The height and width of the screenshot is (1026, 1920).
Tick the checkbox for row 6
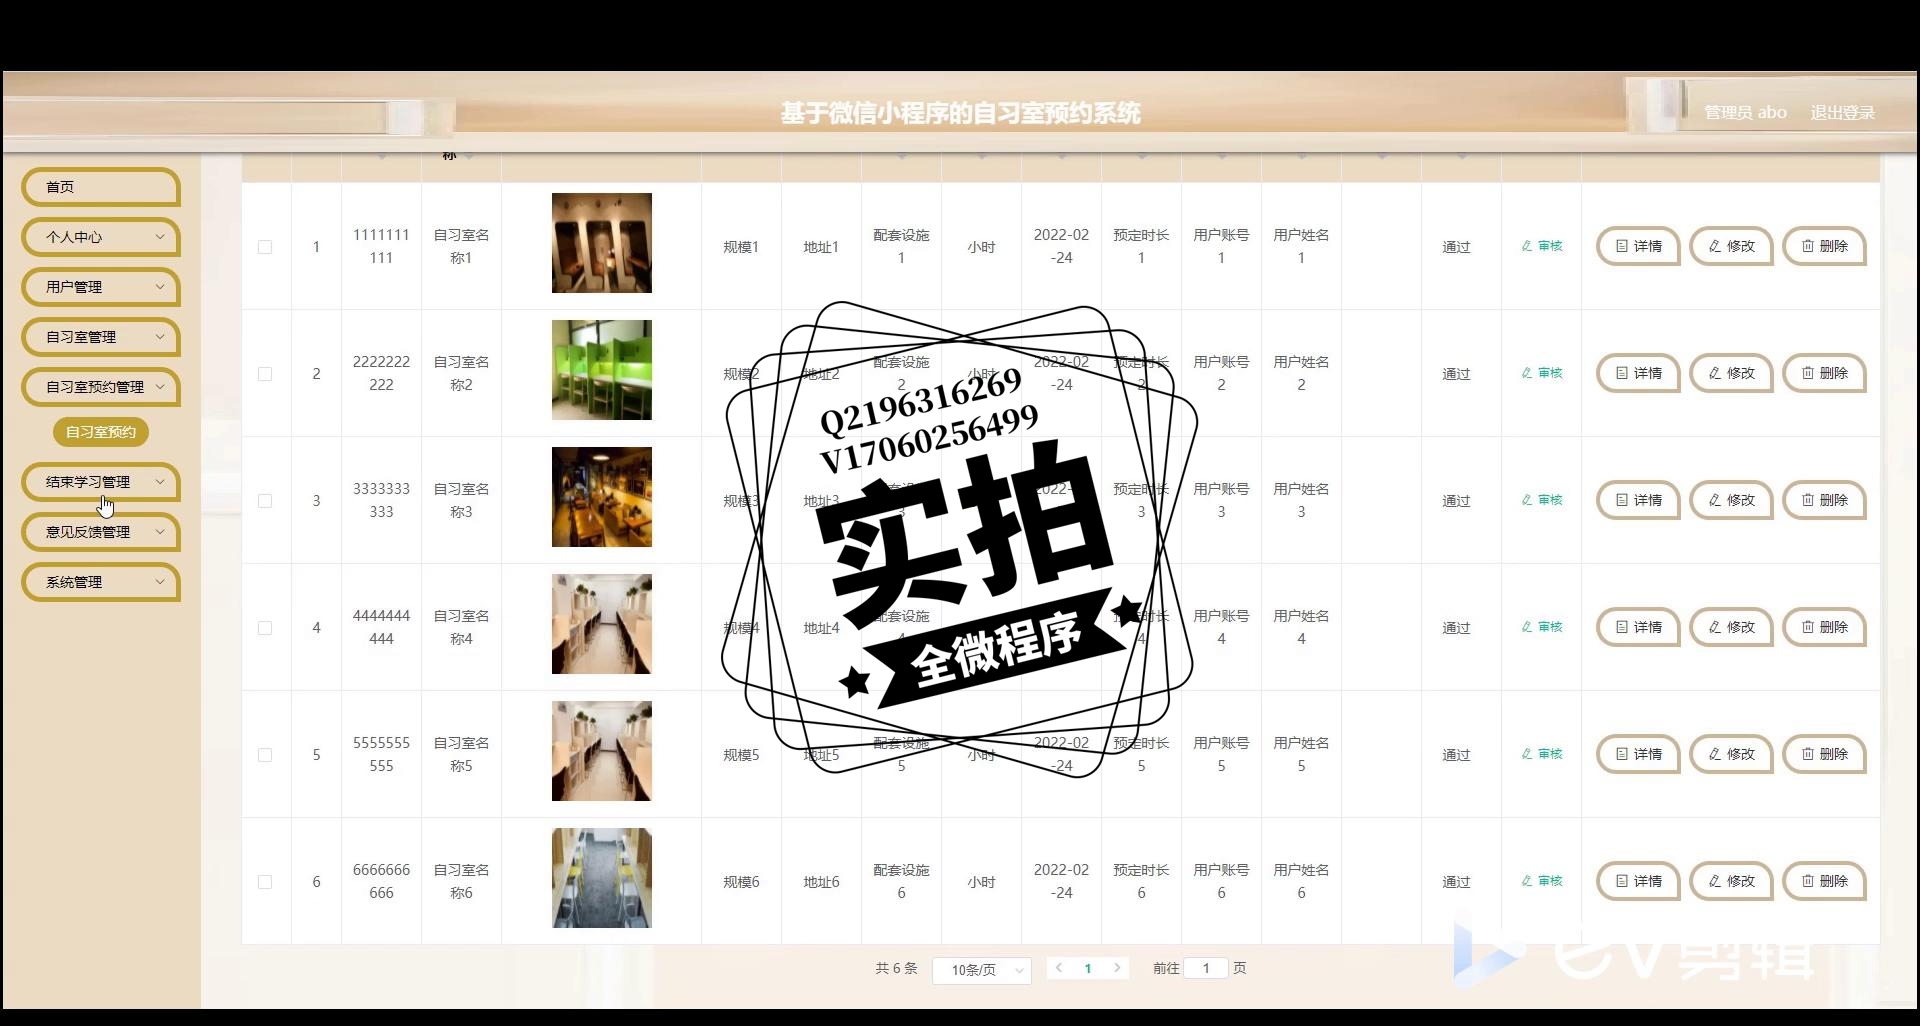265,882
